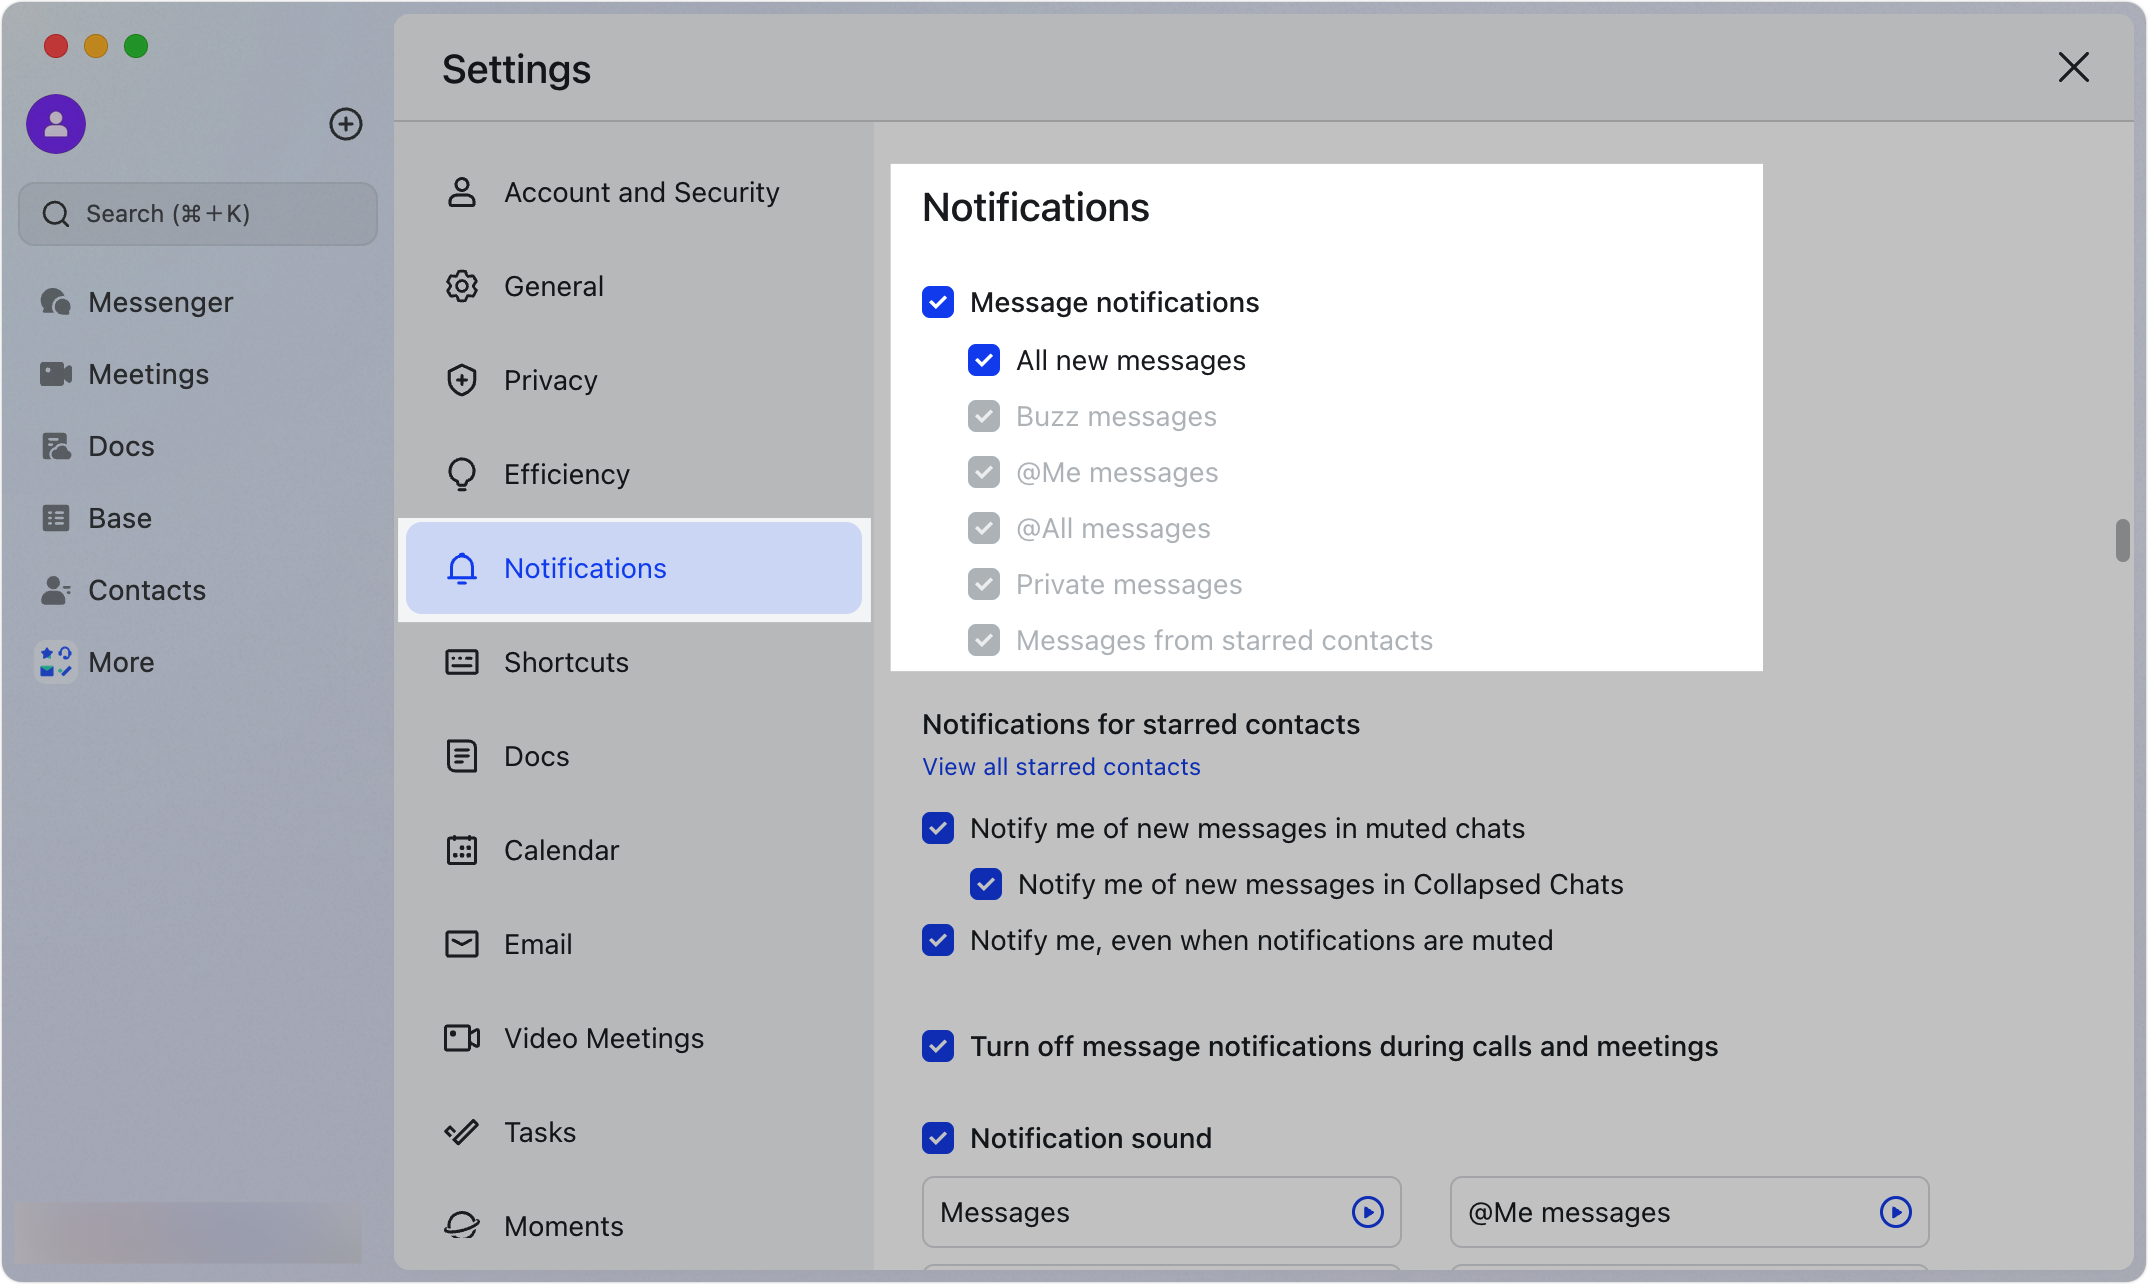
Task: Select the Video Meetings camera icon
Action: coord(461,1038)
